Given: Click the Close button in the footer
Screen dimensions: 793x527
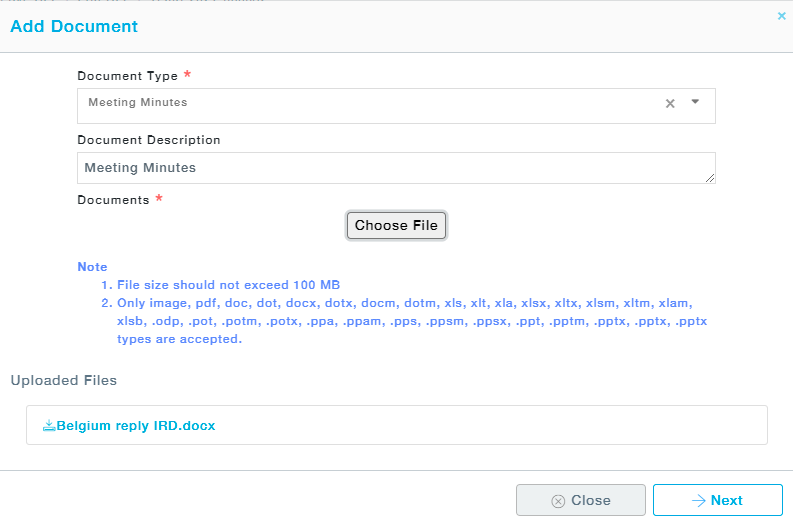Looking at the screenshot, I should click(x=580, y=500).
